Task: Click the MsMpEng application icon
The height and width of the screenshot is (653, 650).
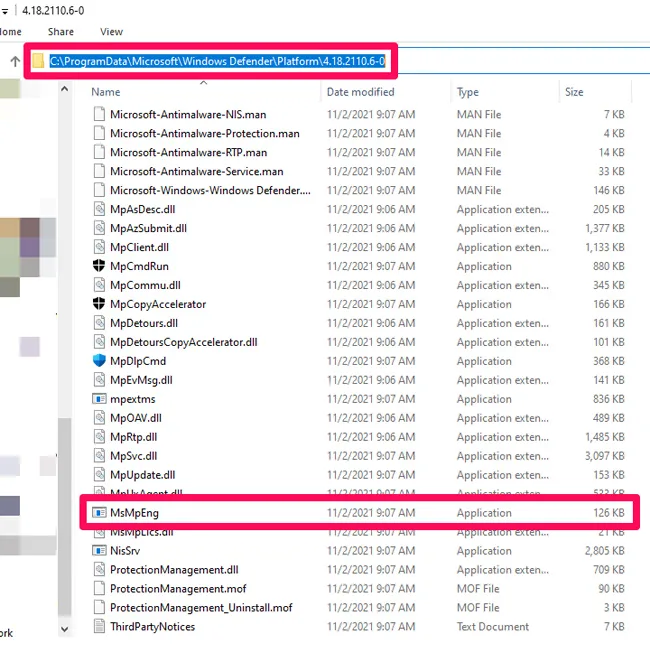Action: tap(99, 513)
